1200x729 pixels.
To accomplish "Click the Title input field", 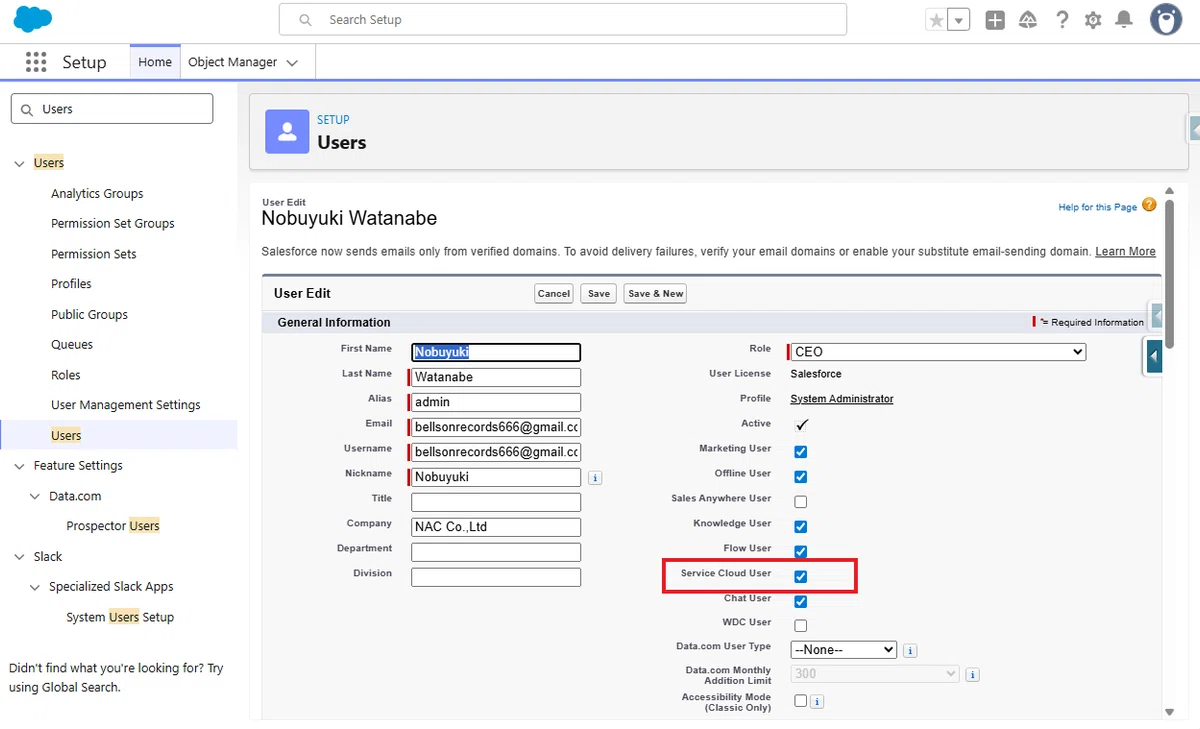I will [496, 502].
